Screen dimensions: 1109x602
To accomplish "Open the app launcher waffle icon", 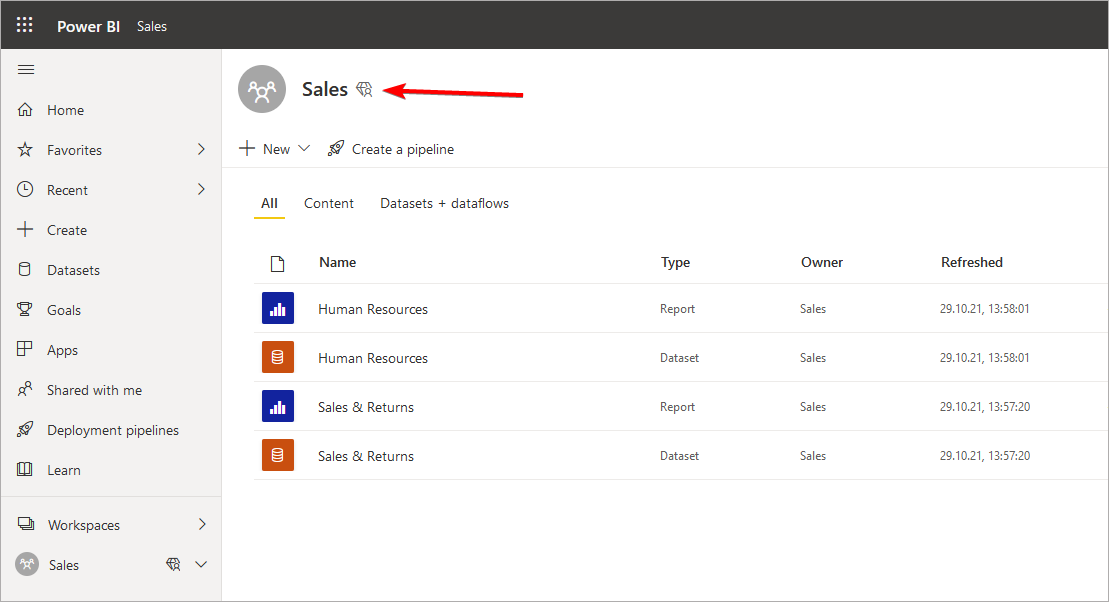I will pyautogui.click(x=24, y=26).
